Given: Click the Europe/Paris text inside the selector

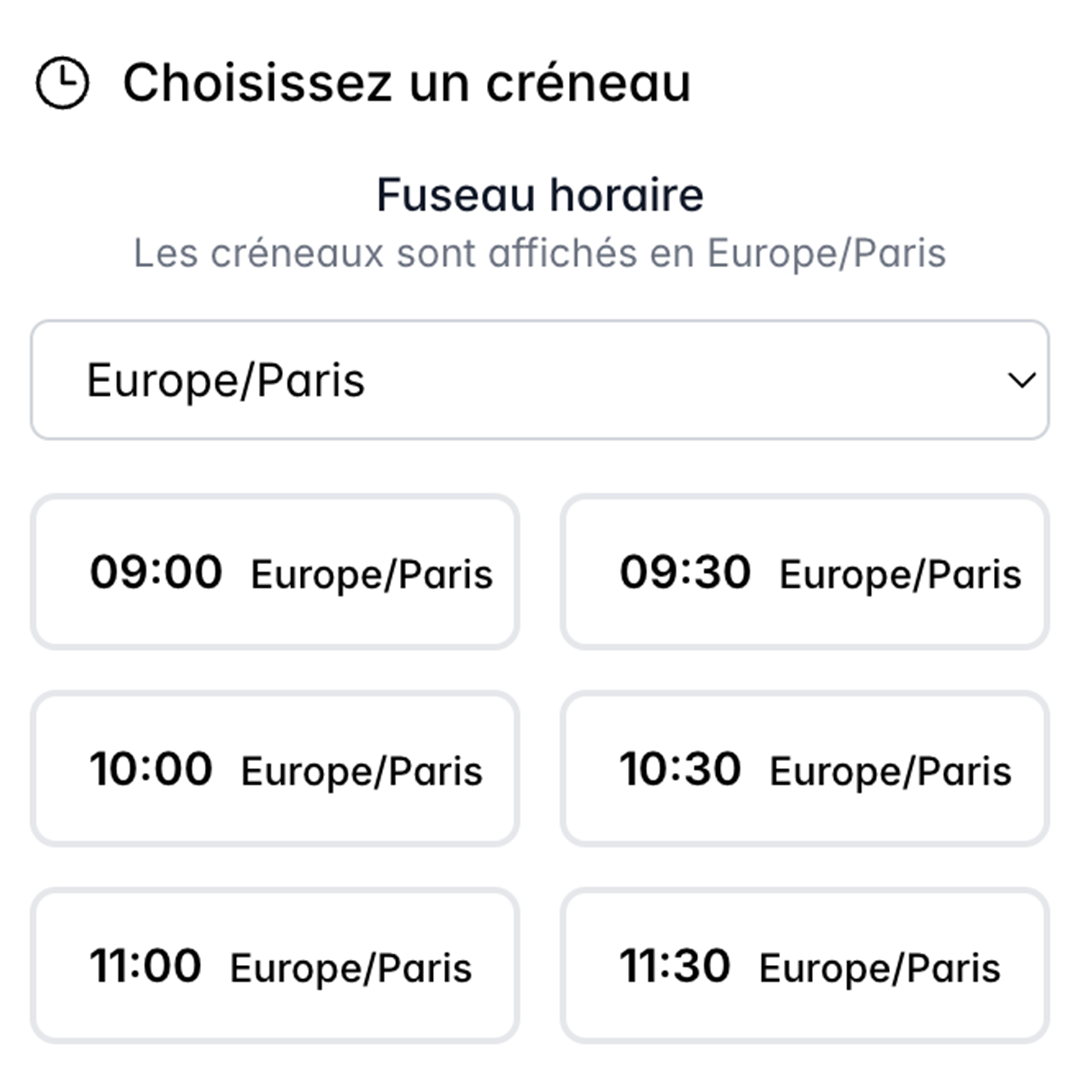Looking at the screenshot, I should (227, 380).
